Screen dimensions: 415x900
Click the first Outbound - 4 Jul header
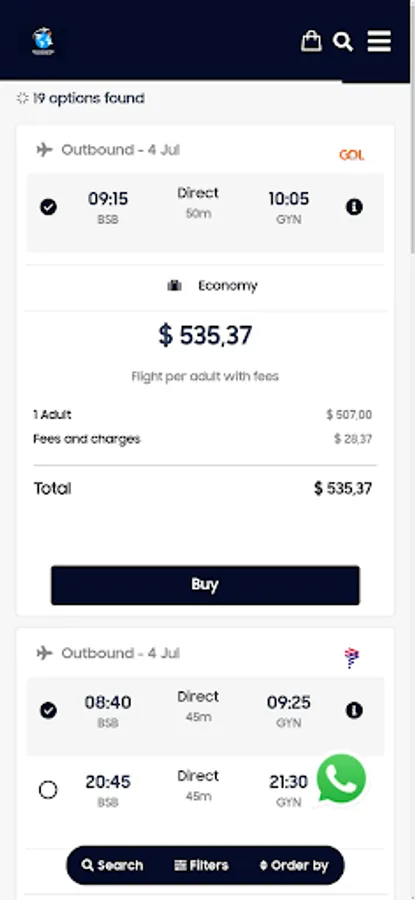pyautogui.click(x=121, y=150)
